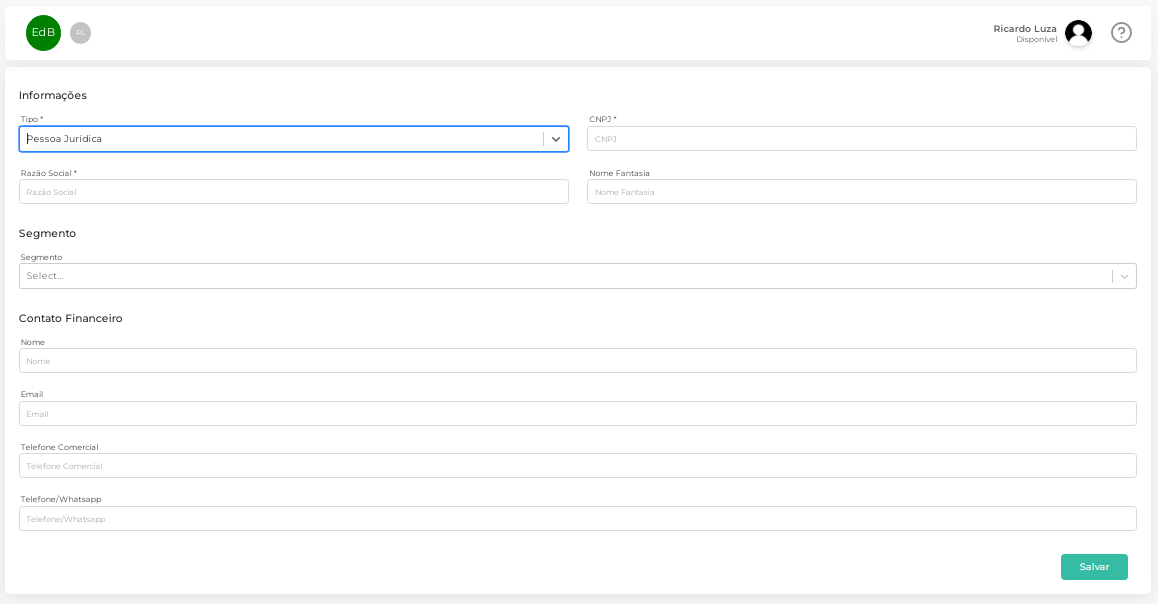
Task: Select the Nome Fantasia text box
Action: pyautogui.click(x=861, y=192)
